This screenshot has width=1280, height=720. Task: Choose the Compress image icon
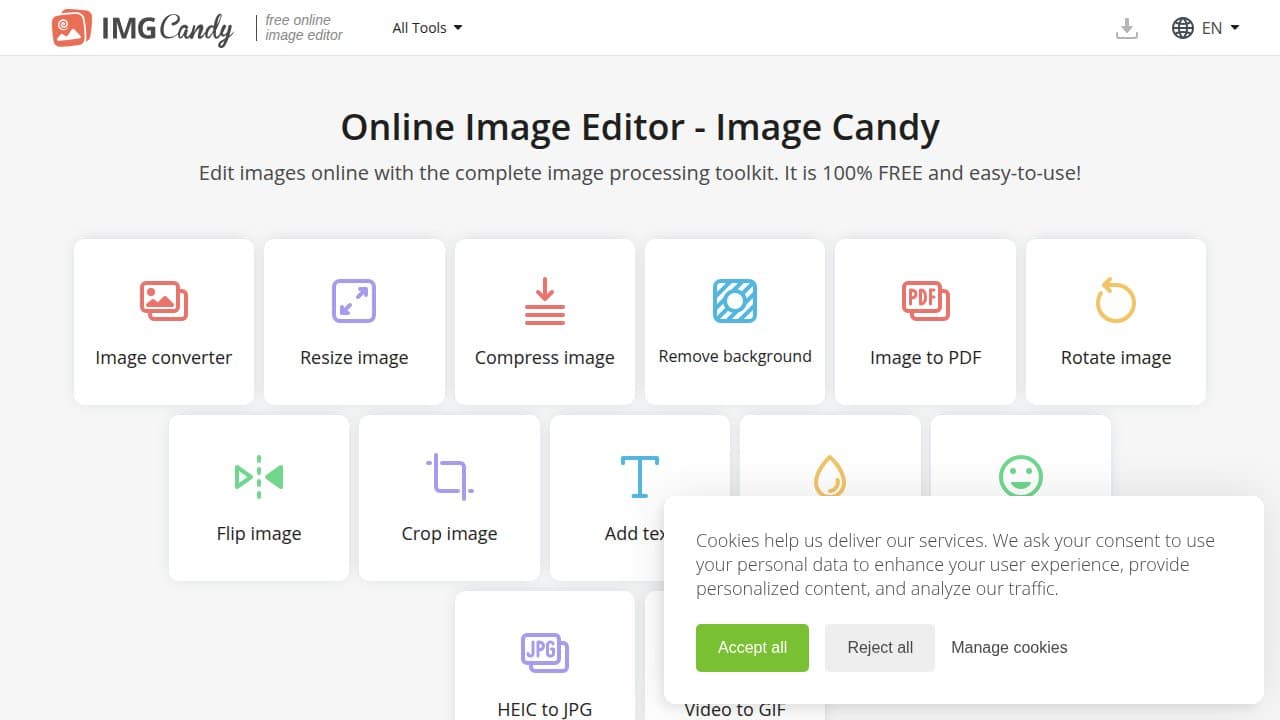545,301
